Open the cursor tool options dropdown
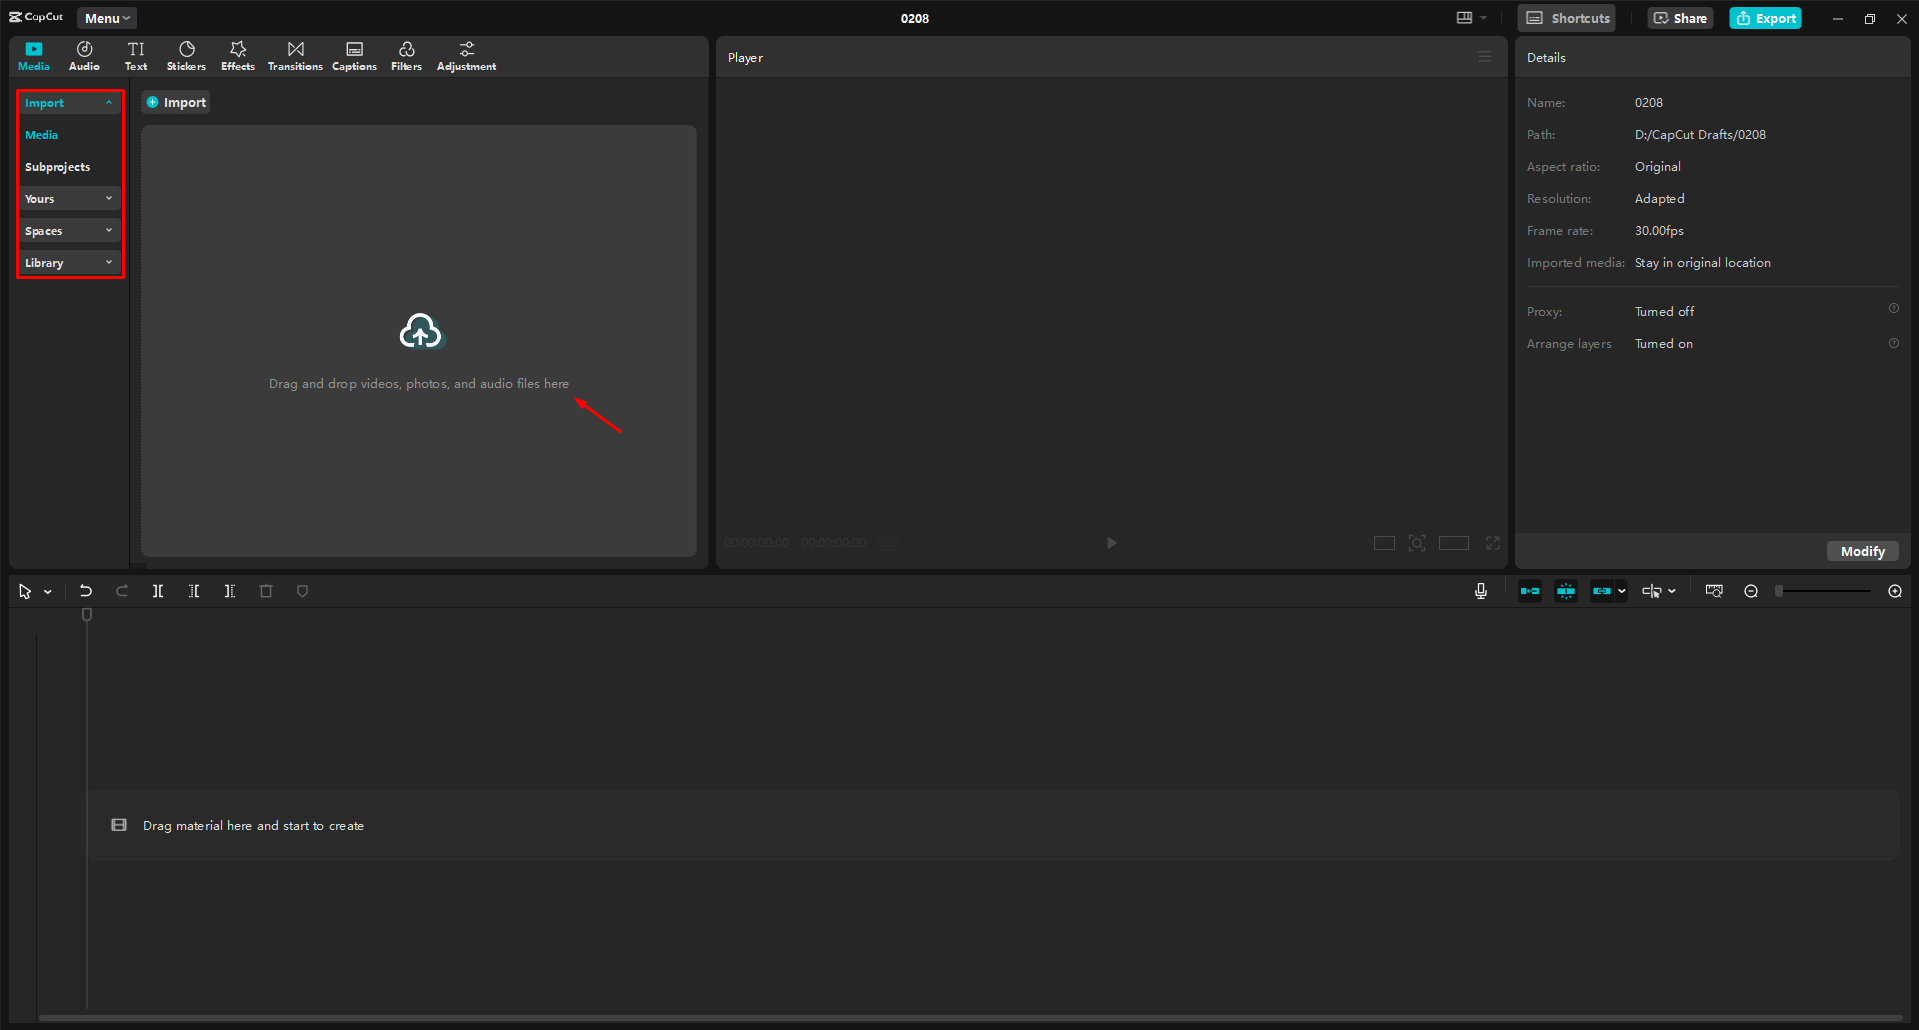Viewport: 1919px width, 1030px height. [46, 590]
